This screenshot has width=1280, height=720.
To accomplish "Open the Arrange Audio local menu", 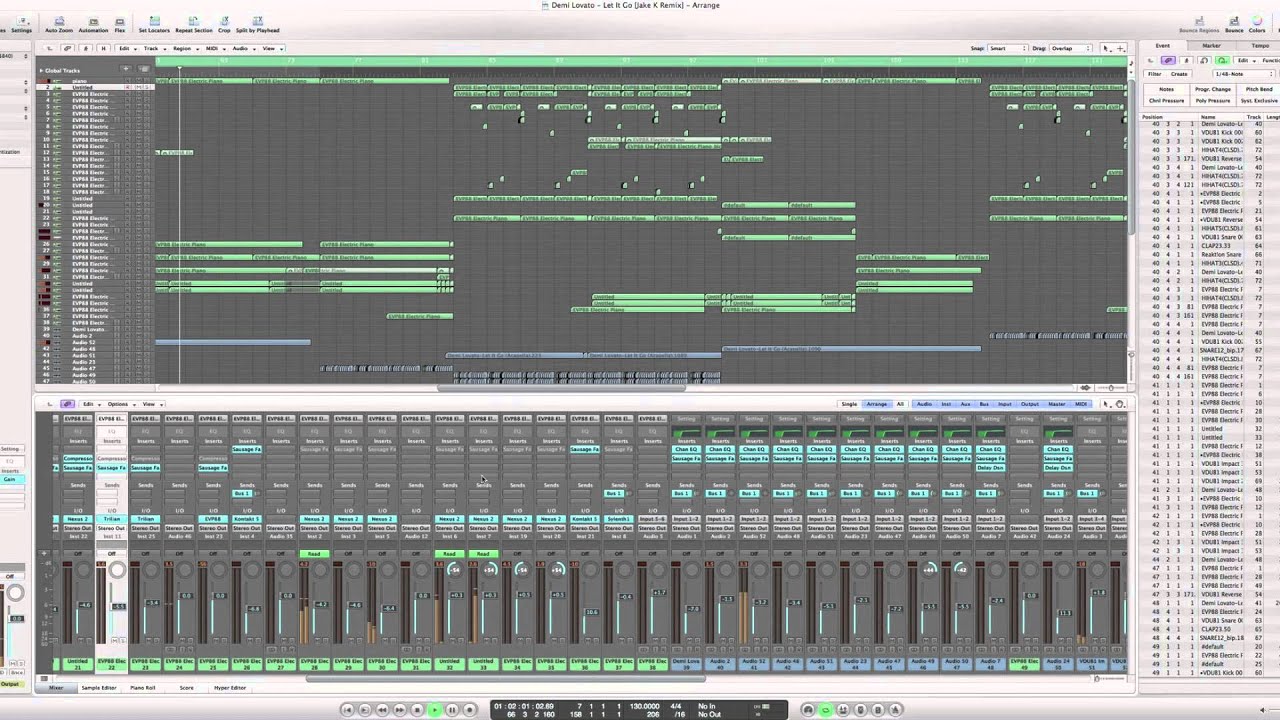I will (x=242, y=48).
